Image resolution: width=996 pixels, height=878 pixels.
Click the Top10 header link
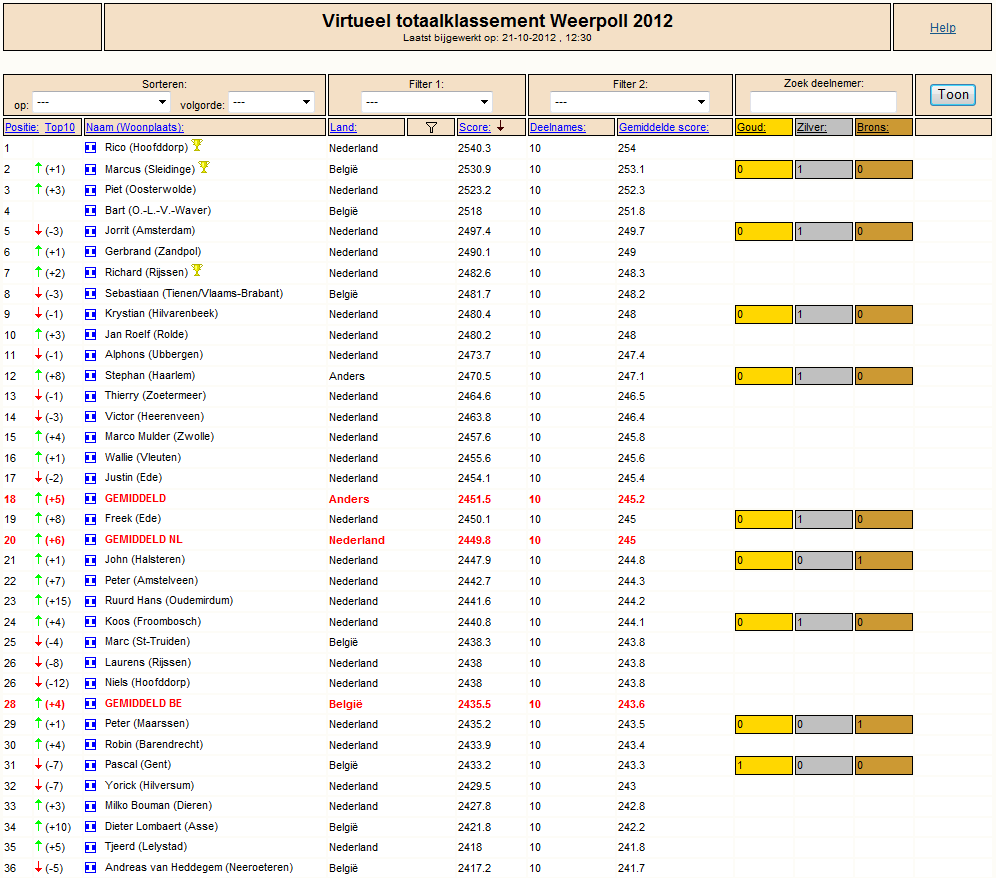point(60,127)
